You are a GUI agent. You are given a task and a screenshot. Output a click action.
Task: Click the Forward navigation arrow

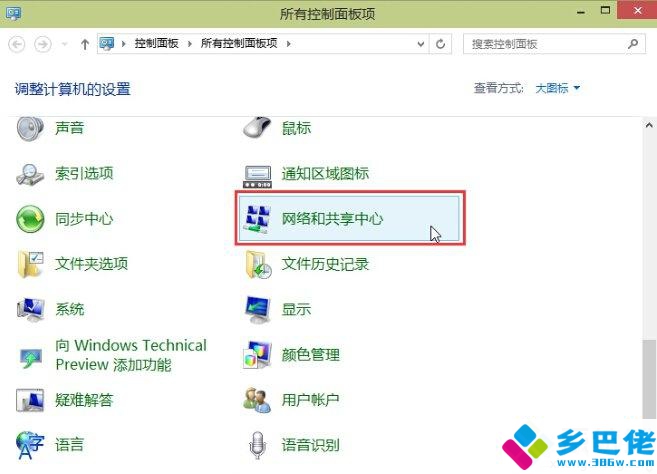pos(43,44)
